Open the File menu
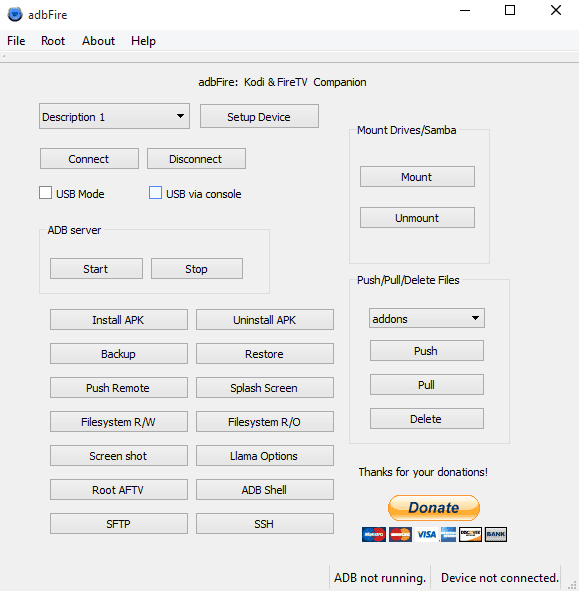579x591 pixels. pos(16,41)
